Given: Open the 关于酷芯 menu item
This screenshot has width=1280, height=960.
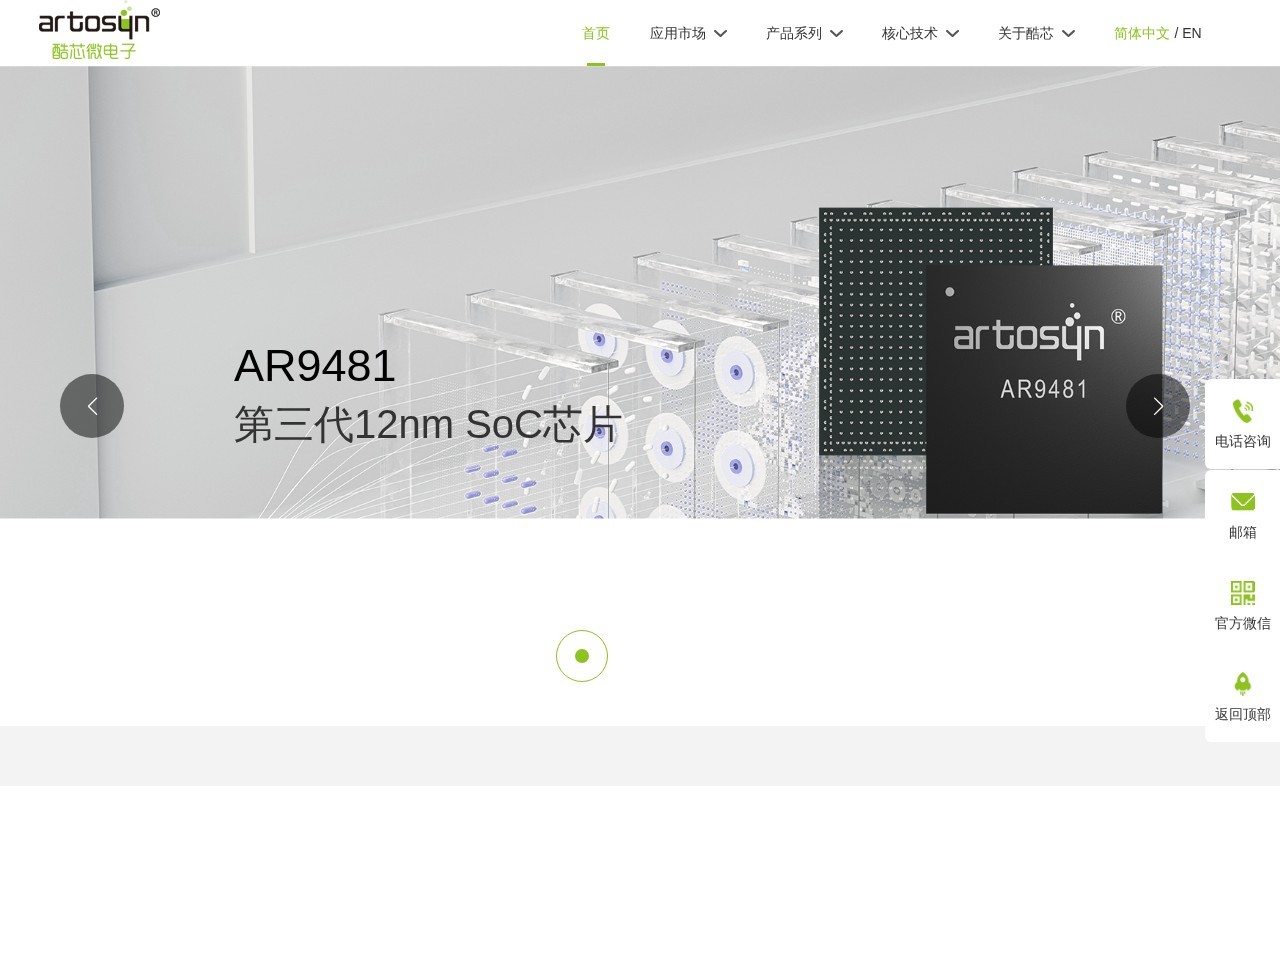Looking at the screenshot, I should click(1036, 33).
